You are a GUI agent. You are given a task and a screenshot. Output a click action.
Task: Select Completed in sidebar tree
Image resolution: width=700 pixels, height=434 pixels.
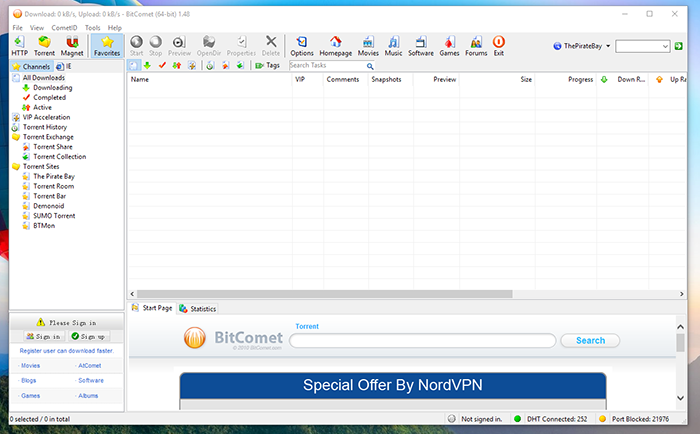[x=49, y=97]
